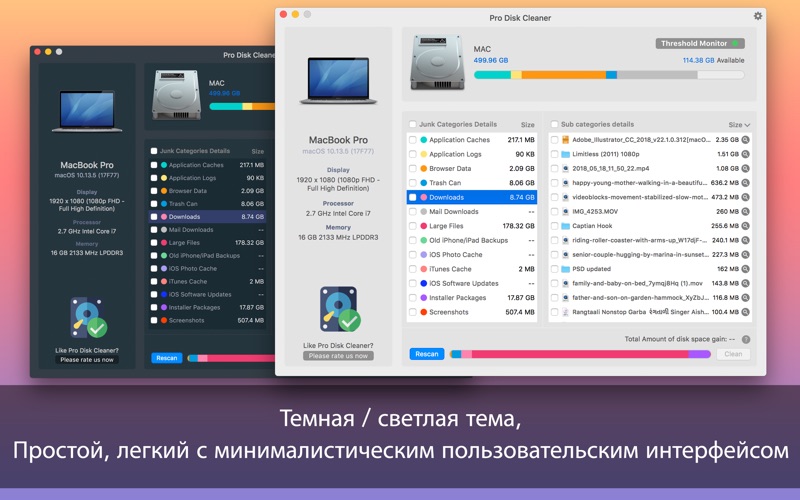Screen dimensions: 800x500
Task: Select Mail Downloads row in light window
Action: tap(472, 211)
